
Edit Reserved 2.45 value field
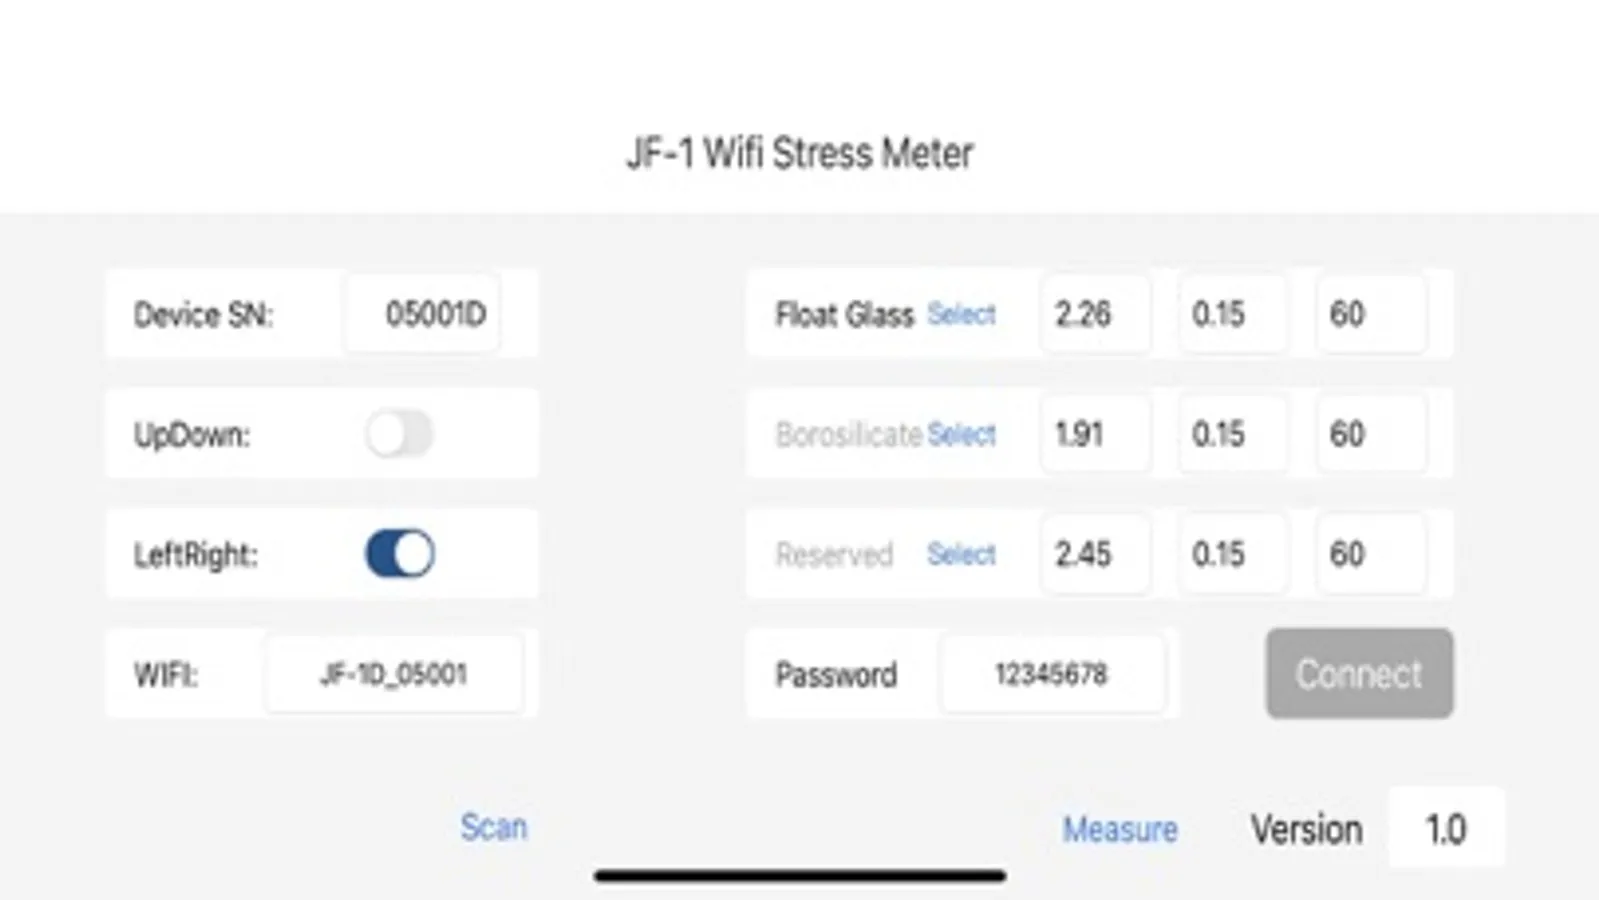click(x=1094, y=554)
